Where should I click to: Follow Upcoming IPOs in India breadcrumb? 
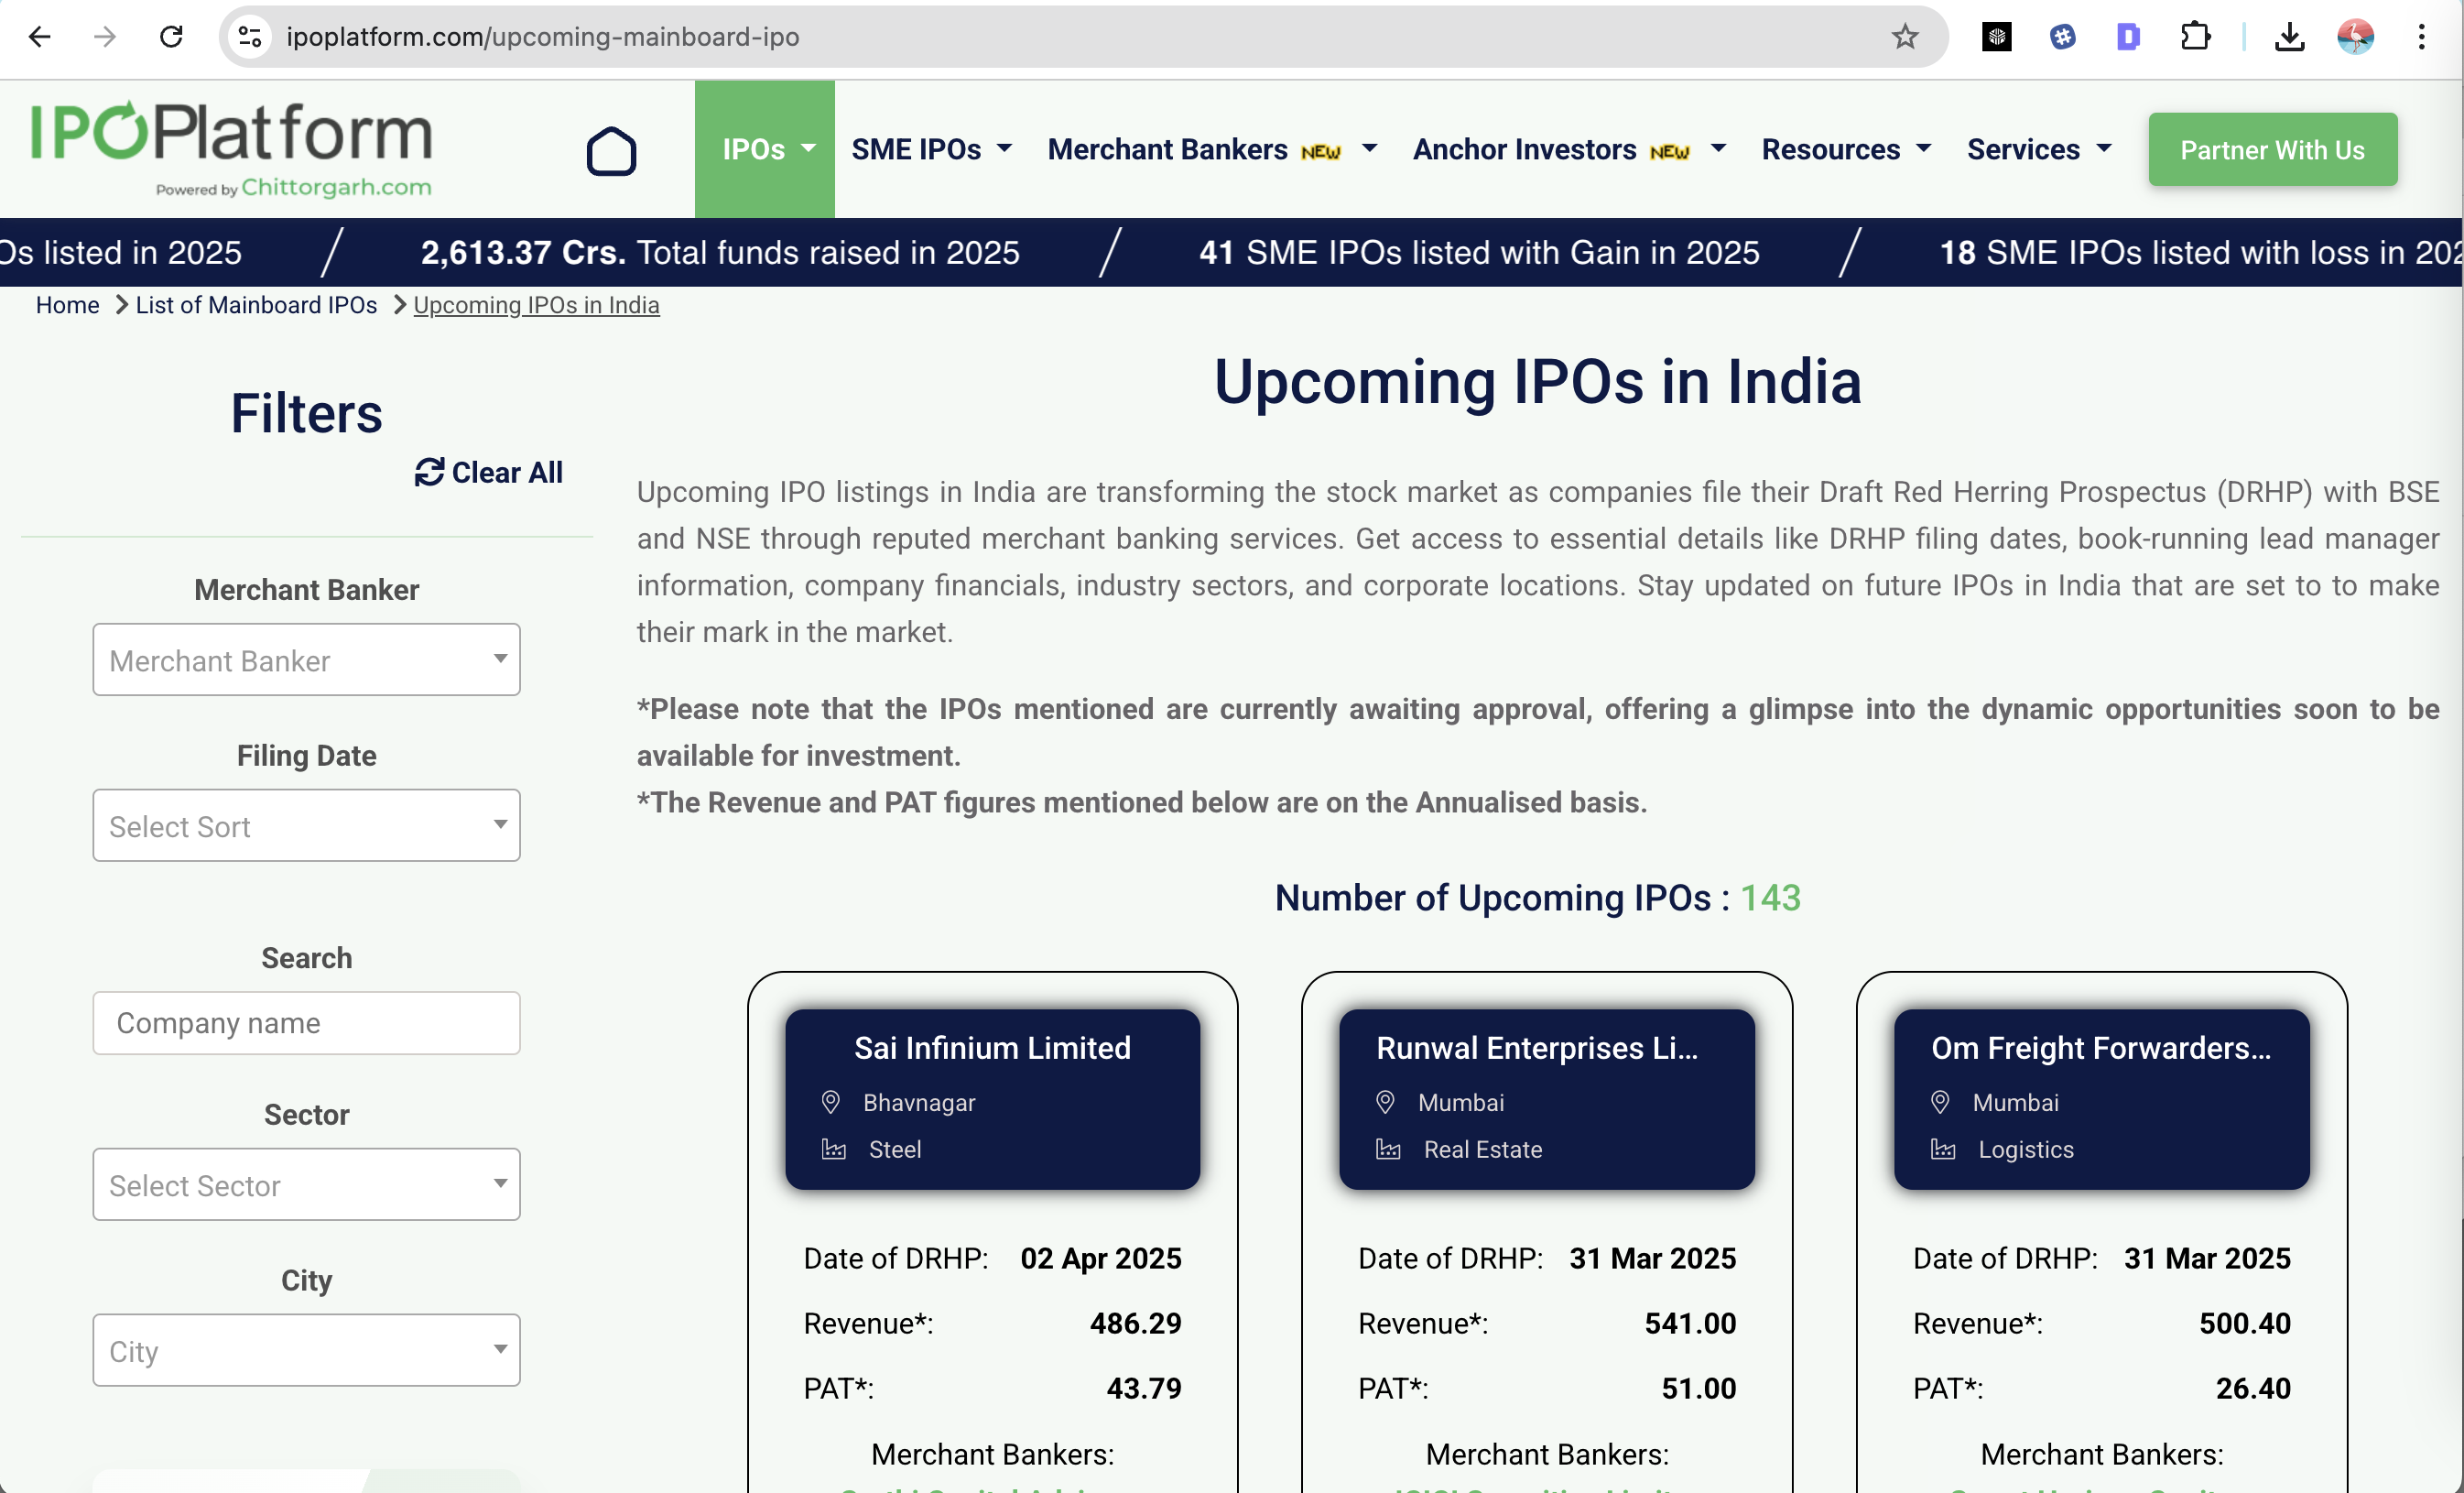[536, 305]
